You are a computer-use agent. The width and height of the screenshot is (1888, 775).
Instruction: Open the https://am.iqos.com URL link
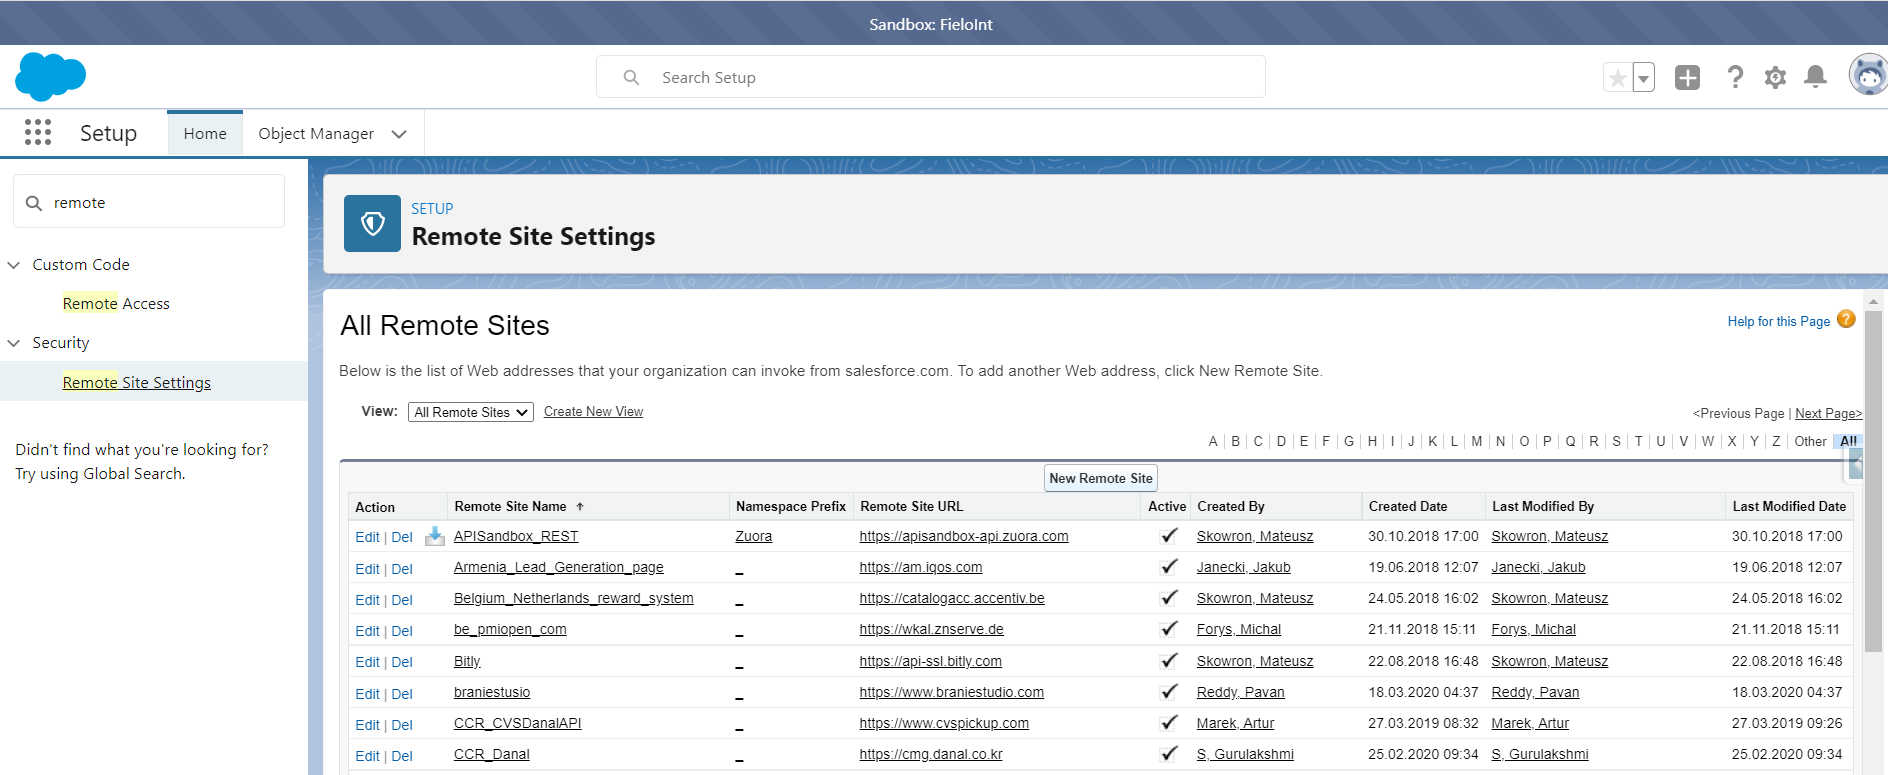pyautogui.click(x=921, y=567)
